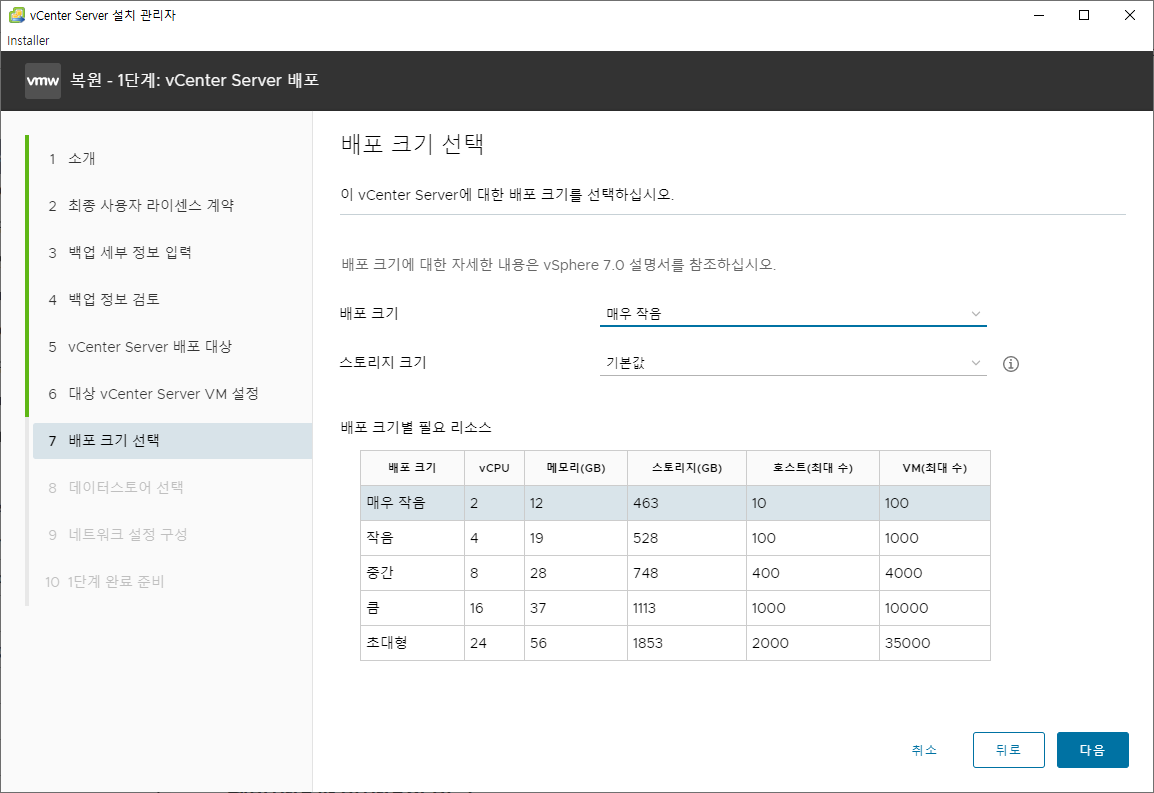Click the vmw logo icon in header
1154x793 pixels.
[x=43, y=81]
